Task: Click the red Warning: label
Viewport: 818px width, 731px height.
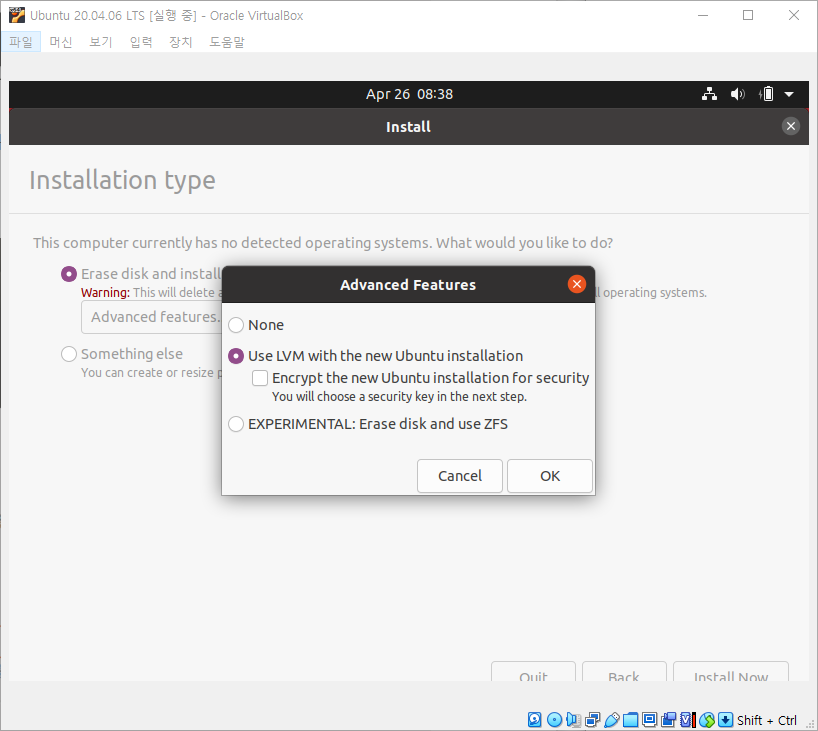Action: 105,293
